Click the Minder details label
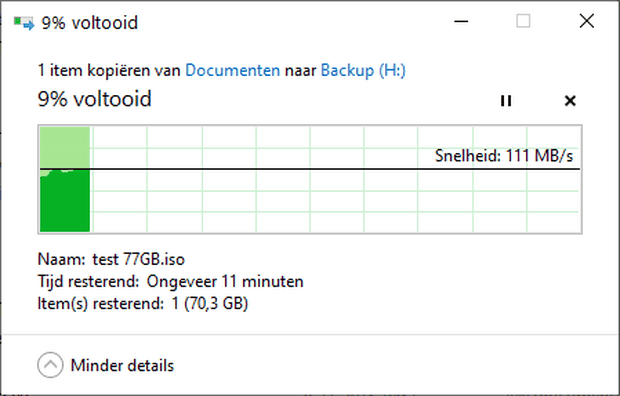Screen dimensions: 620x396 click(122, 365)
